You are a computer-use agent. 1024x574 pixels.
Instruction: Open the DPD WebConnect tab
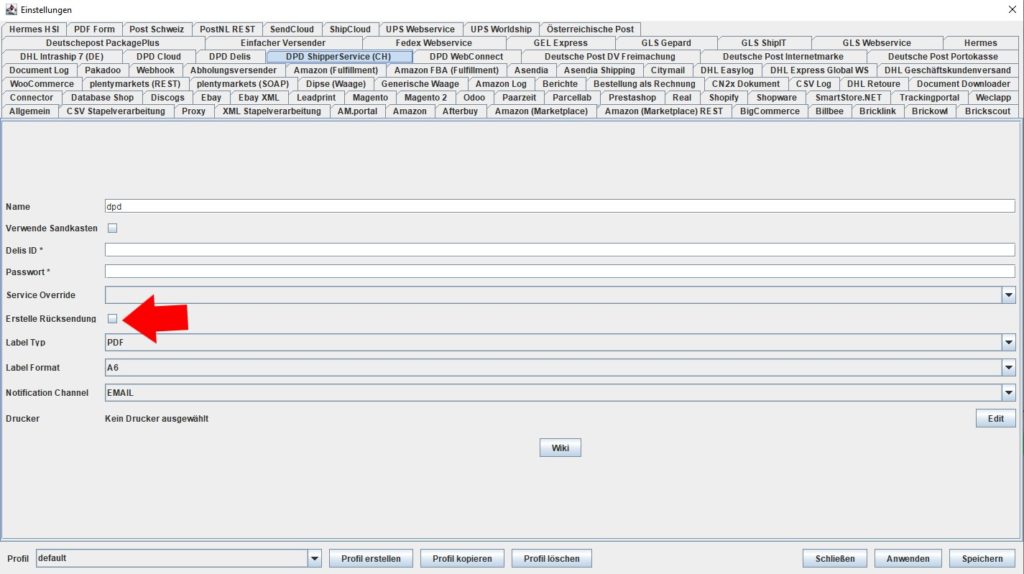tap(466, 57)
